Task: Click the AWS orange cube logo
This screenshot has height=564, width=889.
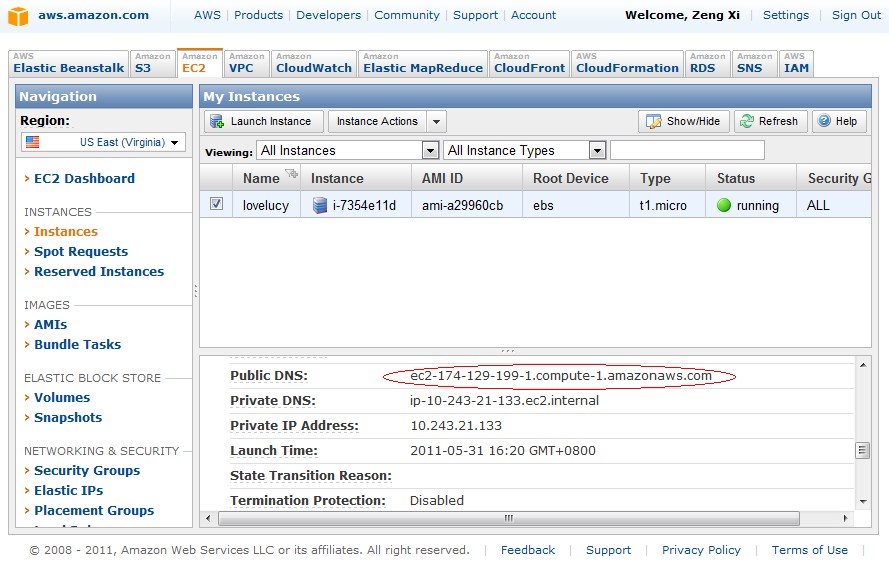Action: [18, 16]
